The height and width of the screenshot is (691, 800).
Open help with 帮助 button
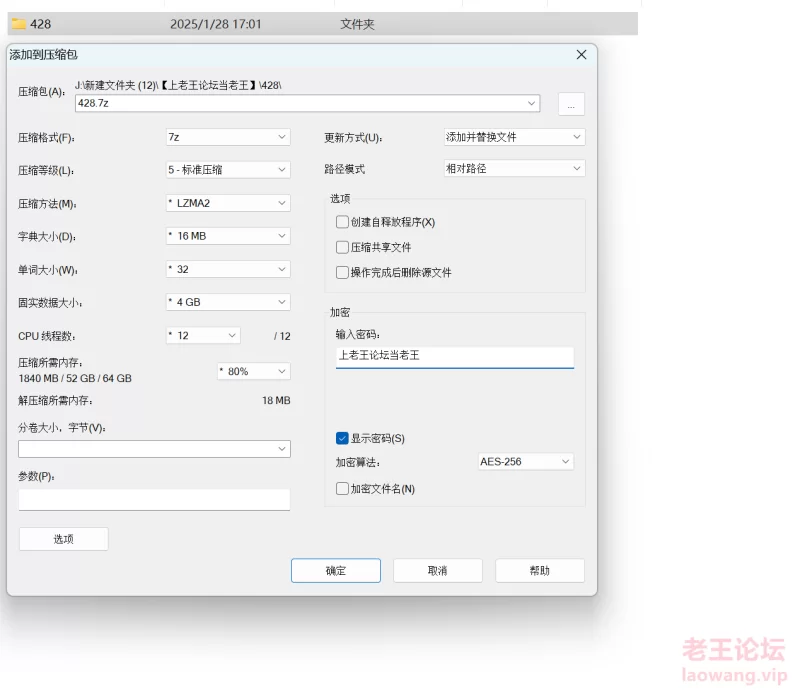click(x=540, y=571)
